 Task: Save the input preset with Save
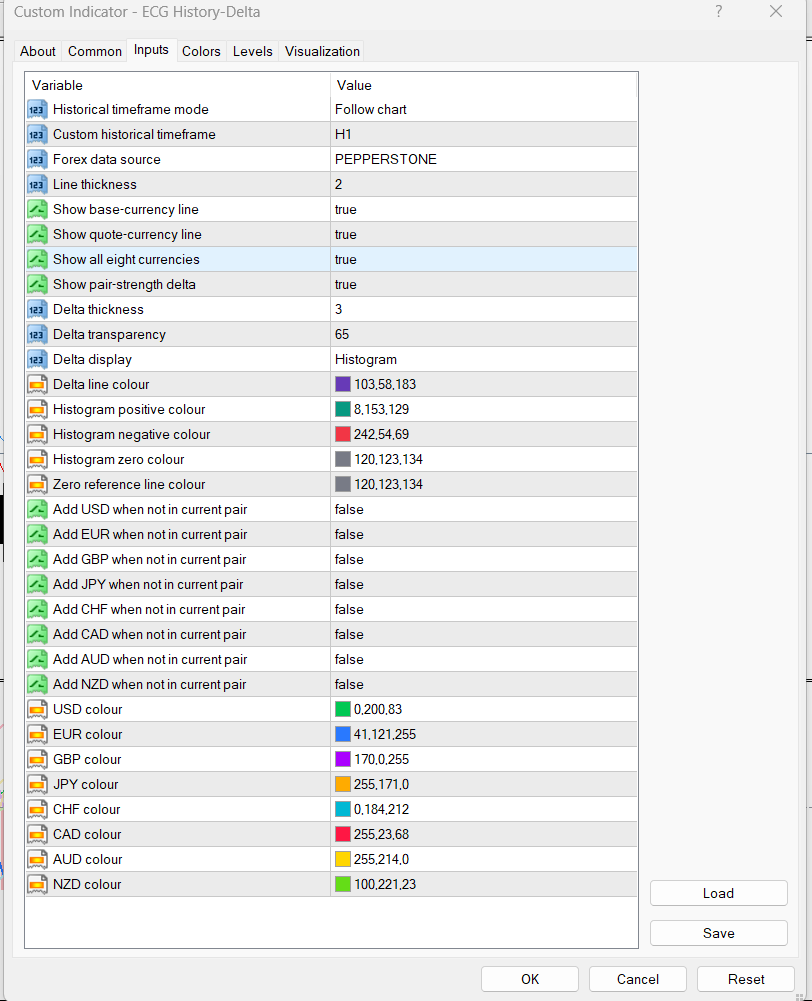(x=719, y=933)
